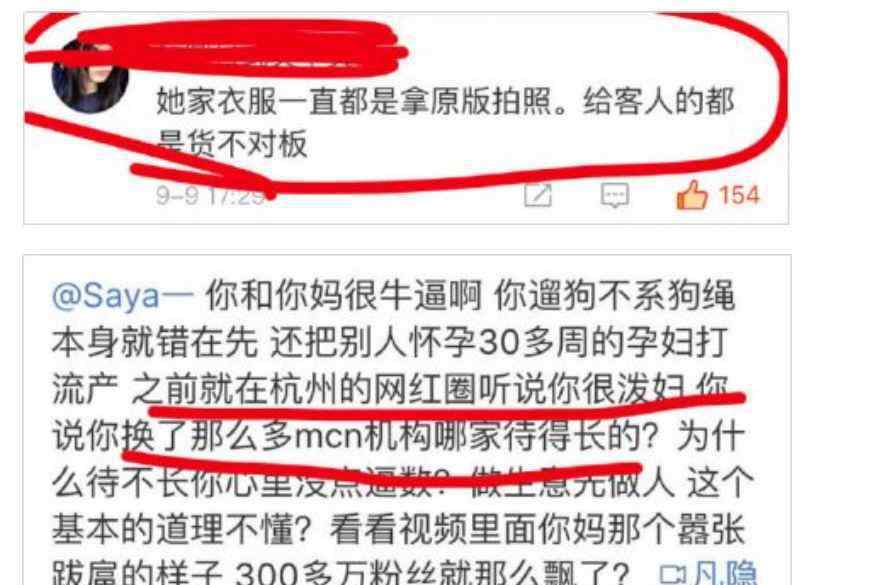Open the 凡.隐 link at bottom right
This screenshot has width=874, height=585.
coord(725,573)
